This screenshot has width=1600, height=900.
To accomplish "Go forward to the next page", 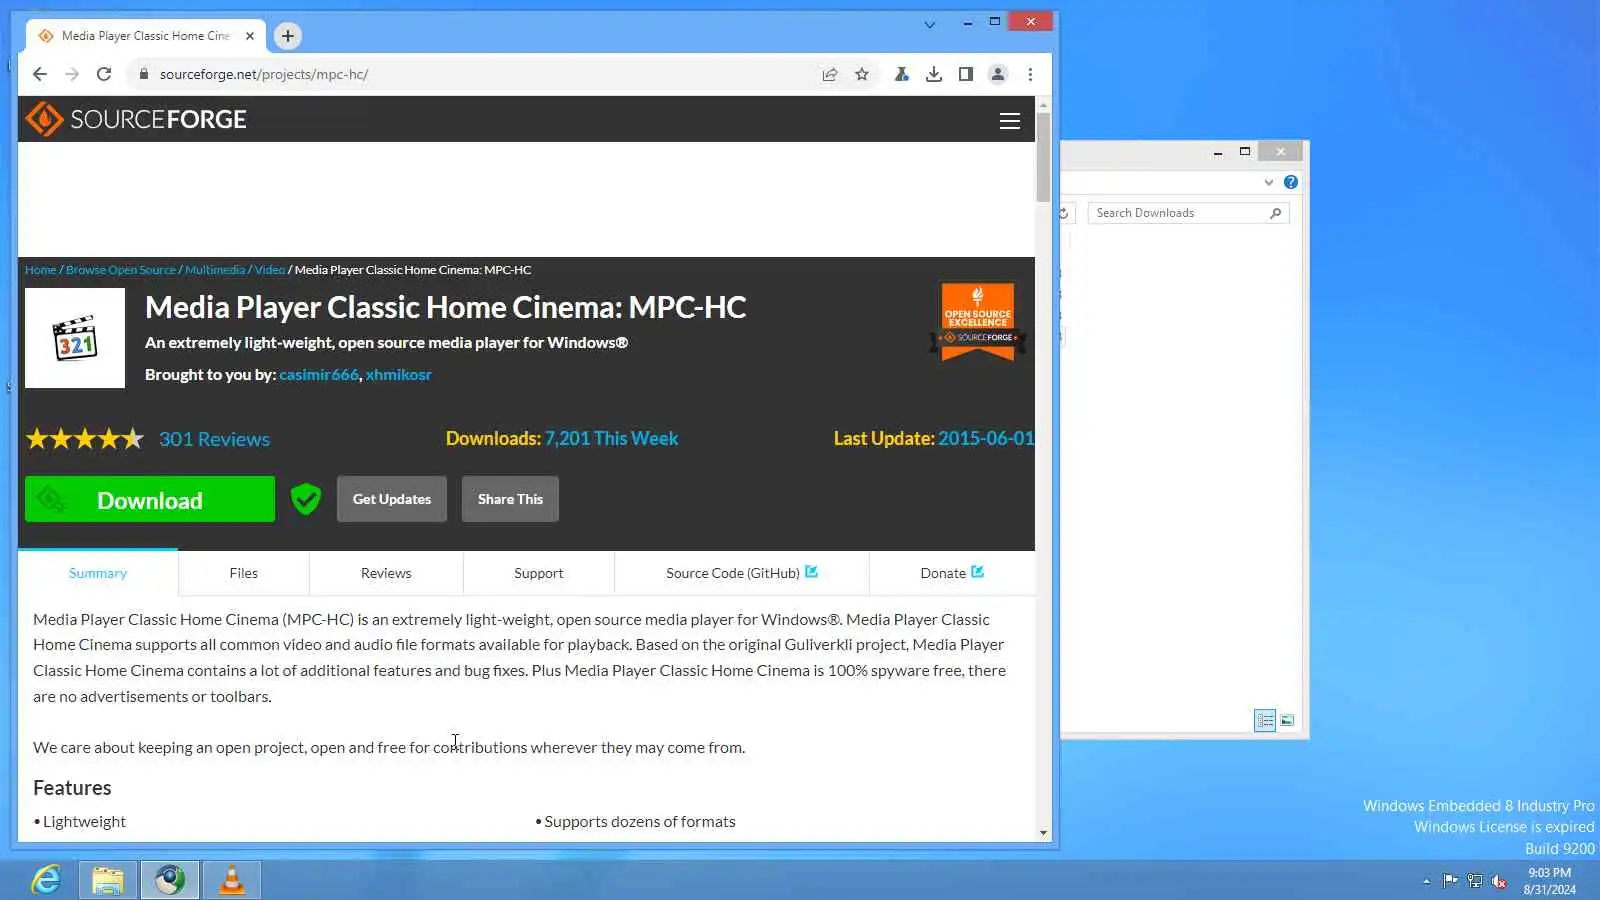I will pyautogui.click(x=72, y=74).
